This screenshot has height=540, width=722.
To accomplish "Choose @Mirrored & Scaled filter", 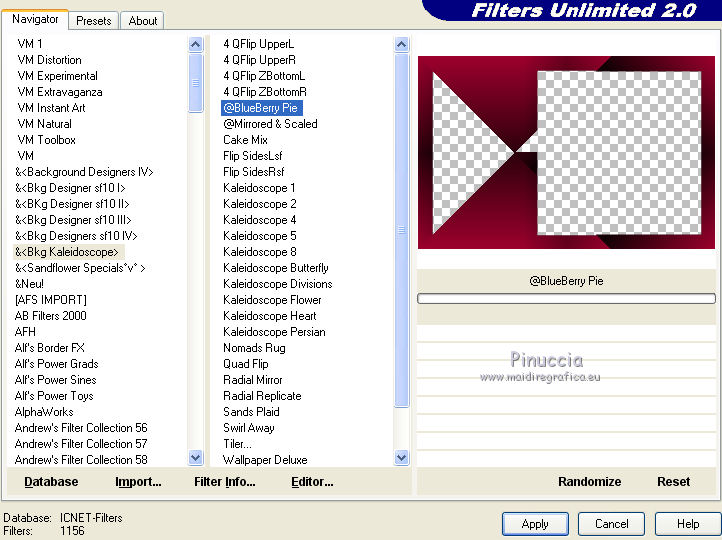I will pos(270,124).
